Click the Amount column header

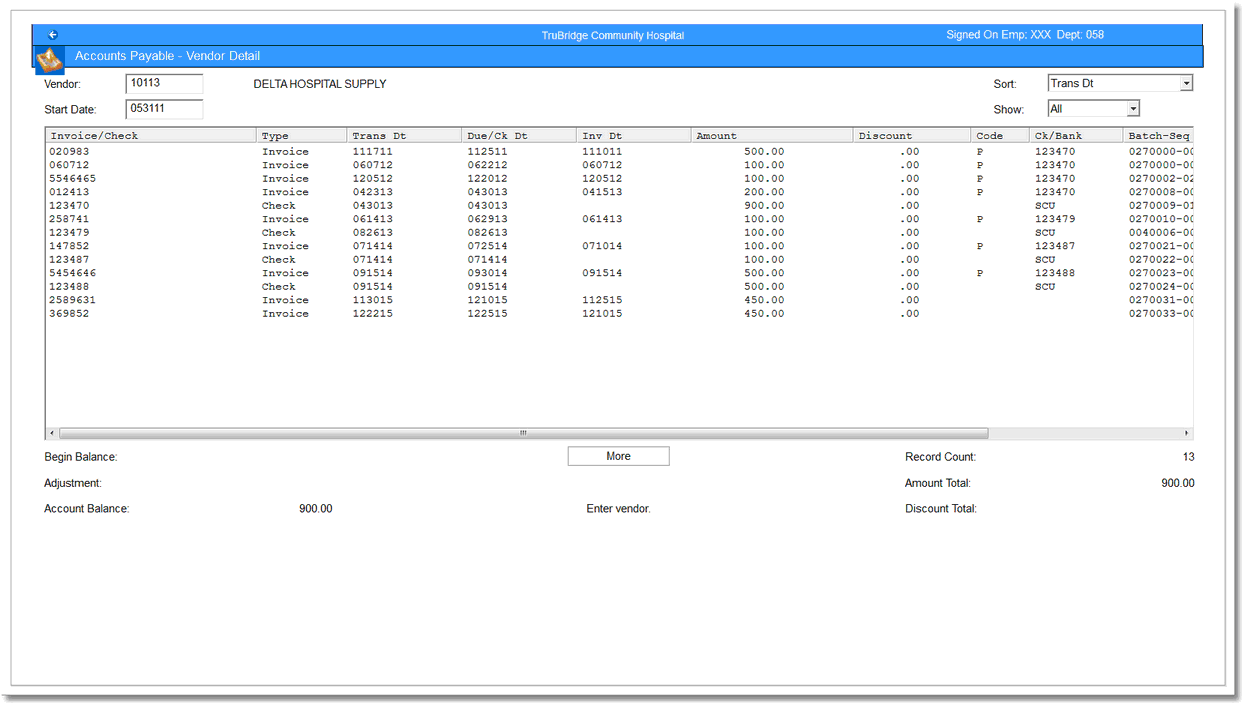tap(772, 135)
